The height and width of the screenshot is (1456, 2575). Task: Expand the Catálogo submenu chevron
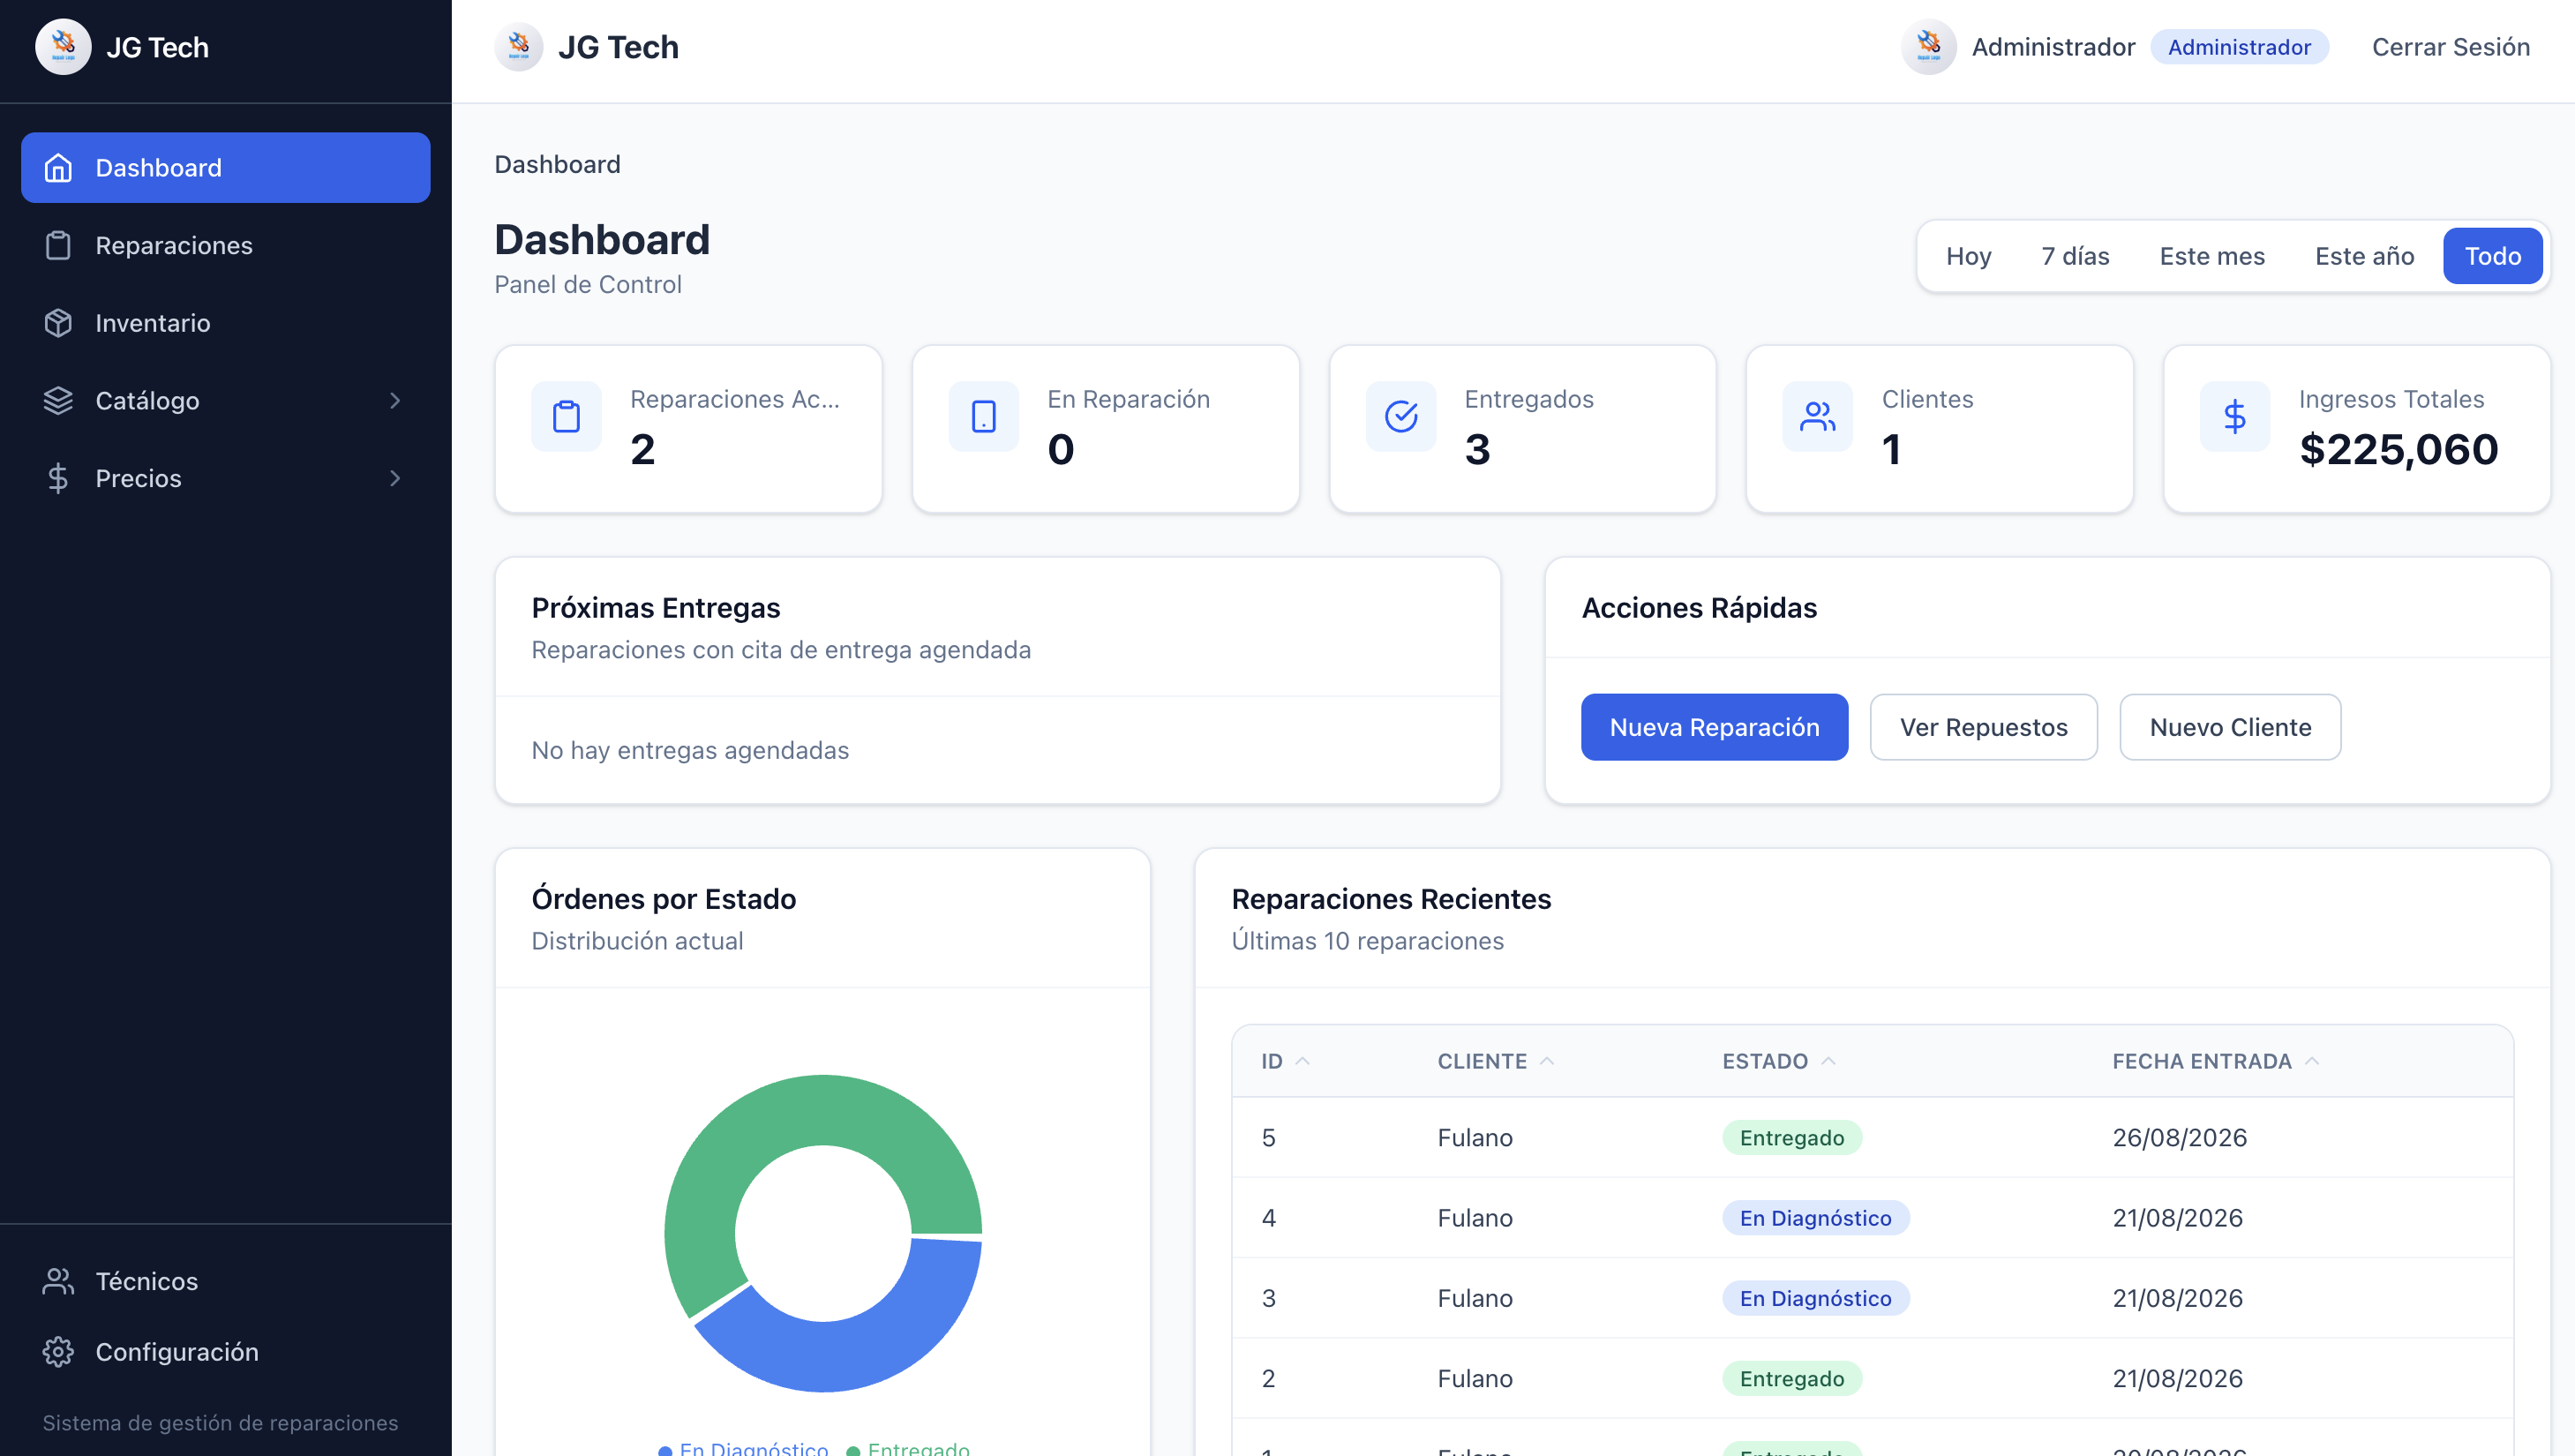point(395,400)
